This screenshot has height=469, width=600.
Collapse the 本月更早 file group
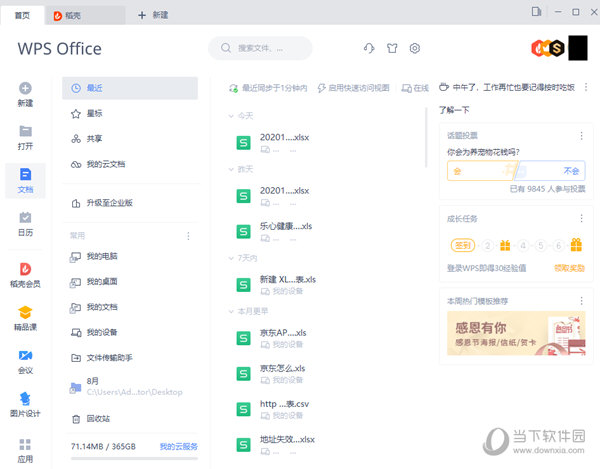click(x=231, y=311)
